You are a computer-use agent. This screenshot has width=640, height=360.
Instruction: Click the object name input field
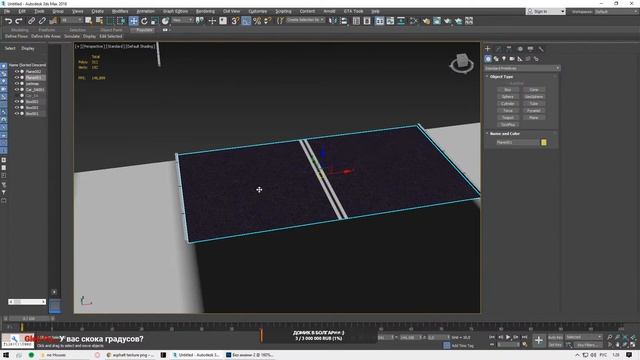tap(517, 142)
